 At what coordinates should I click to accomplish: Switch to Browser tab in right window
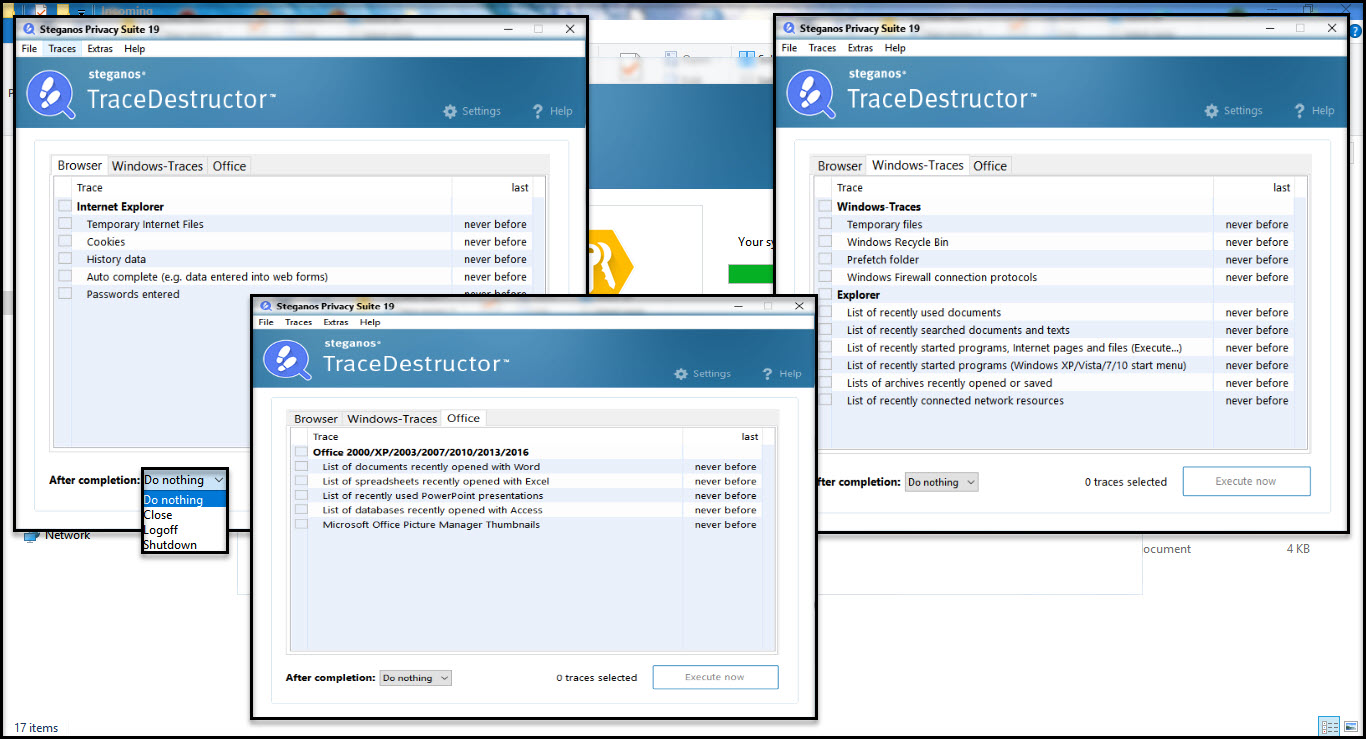840,166
